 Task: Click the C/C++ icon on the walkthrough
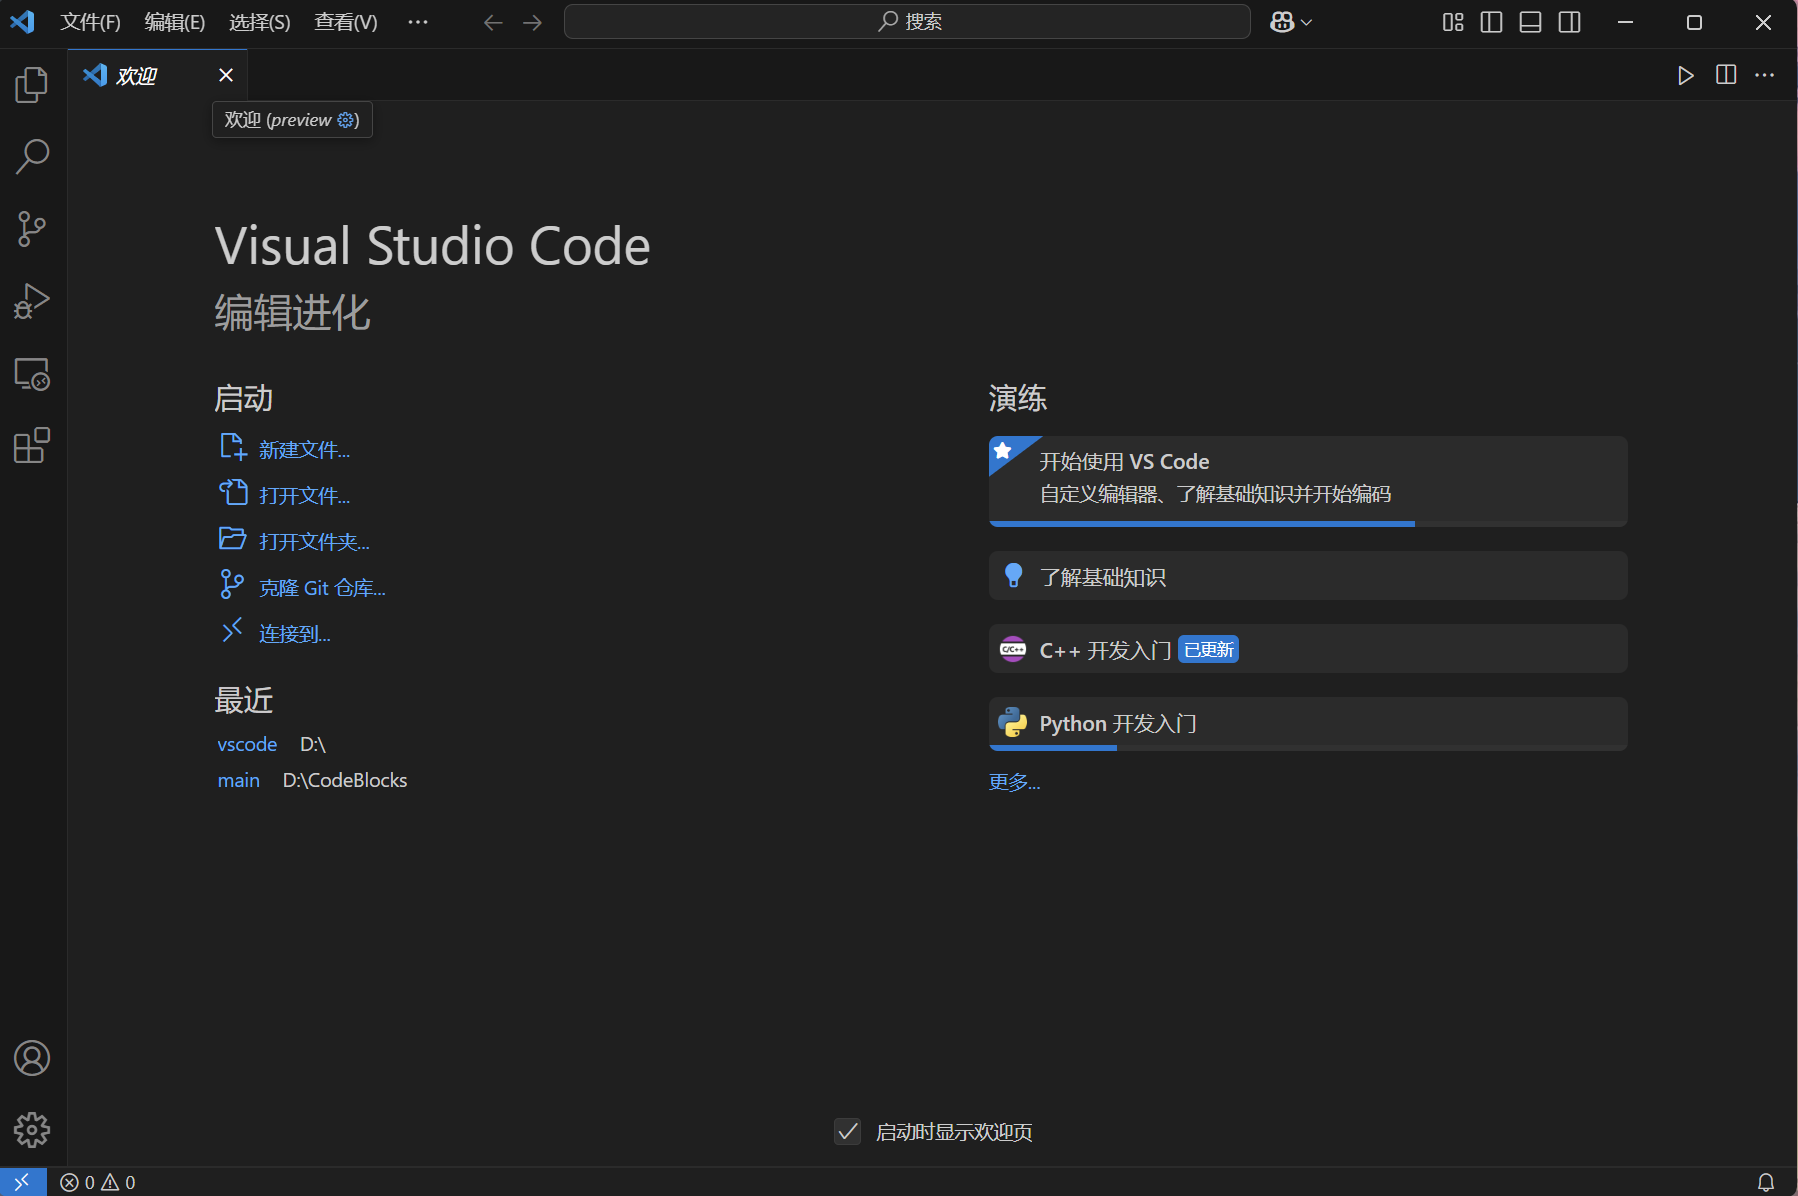[x=1013, y=649]
